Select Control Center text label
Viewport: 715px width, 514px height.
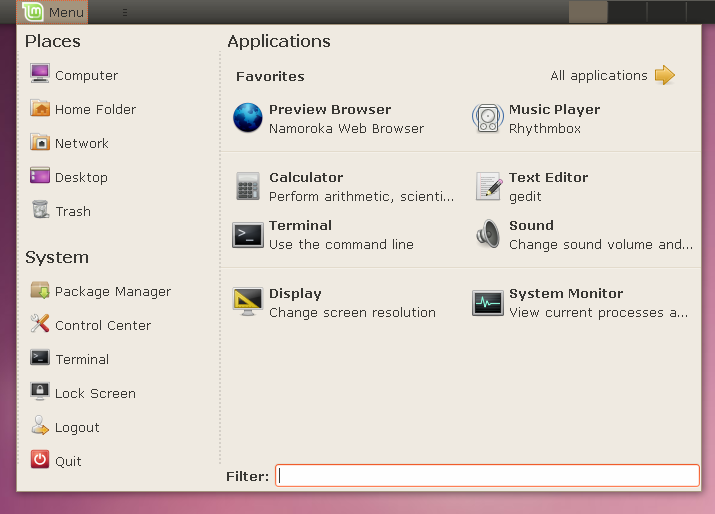[103, 325]
